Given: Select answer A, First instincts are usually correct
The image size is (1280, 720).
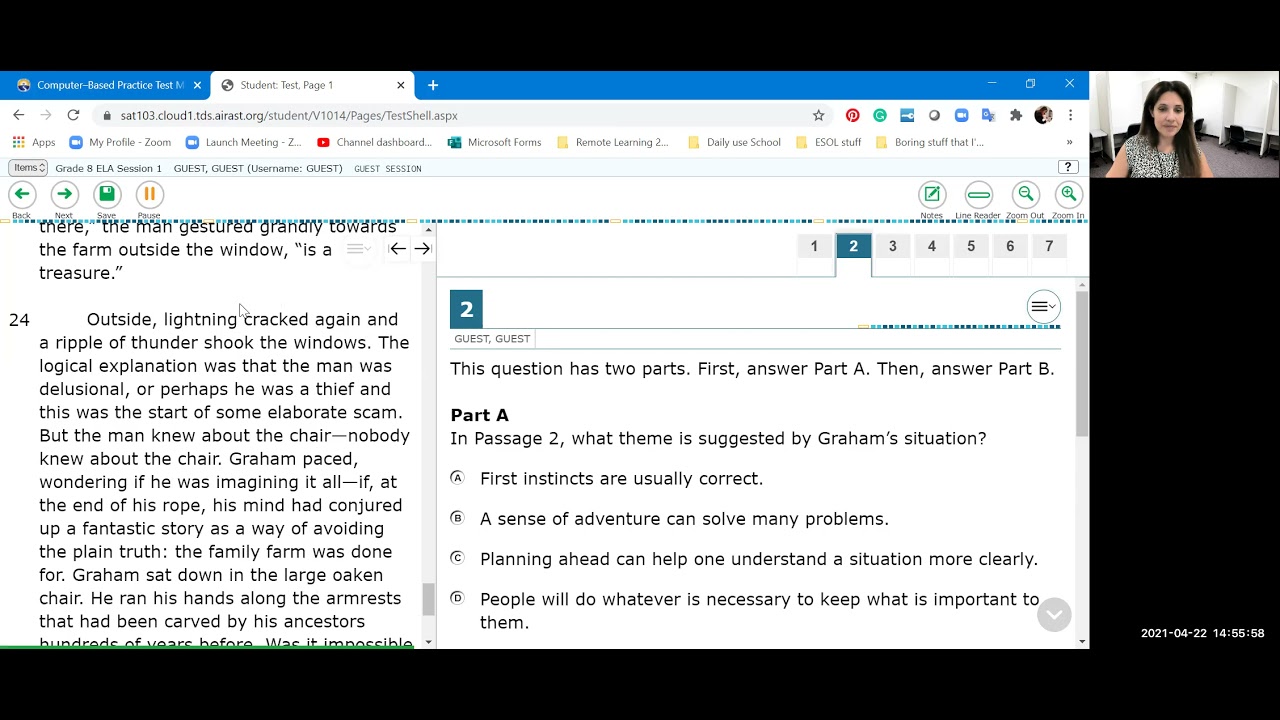Looking at the screenshot, I should [x=457, y=478].
